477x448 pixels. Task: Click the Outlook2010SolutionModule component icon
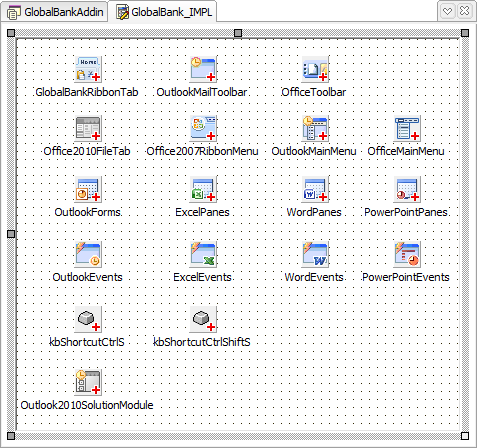pyautogui.click(x=88, y=382)
